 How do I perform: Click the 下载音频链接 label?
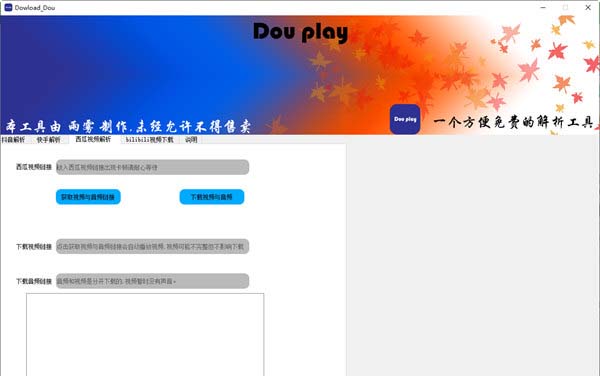(x=34, y=281)
